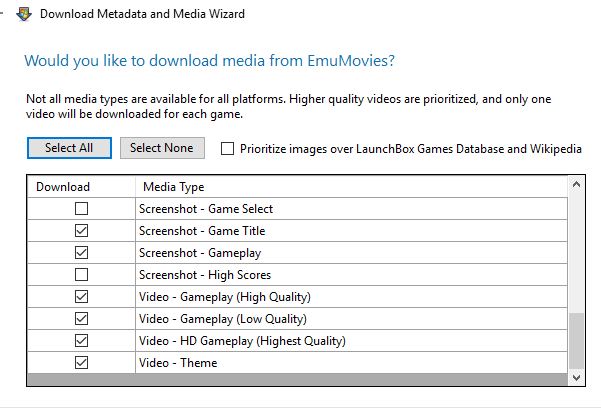Uncheck Video - Gameplay (Low Quality) checkbox
601x408 pixels.
point(81,319)
